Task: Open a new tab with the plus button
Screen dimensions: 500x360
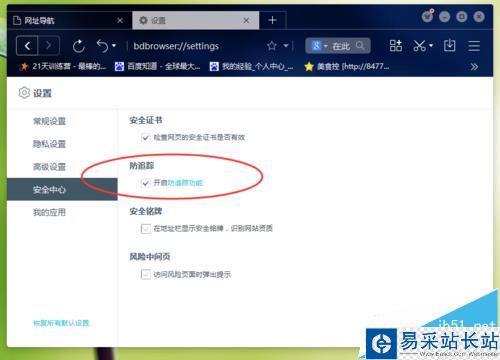Action: pyautogui.click(x=272, y=20)
